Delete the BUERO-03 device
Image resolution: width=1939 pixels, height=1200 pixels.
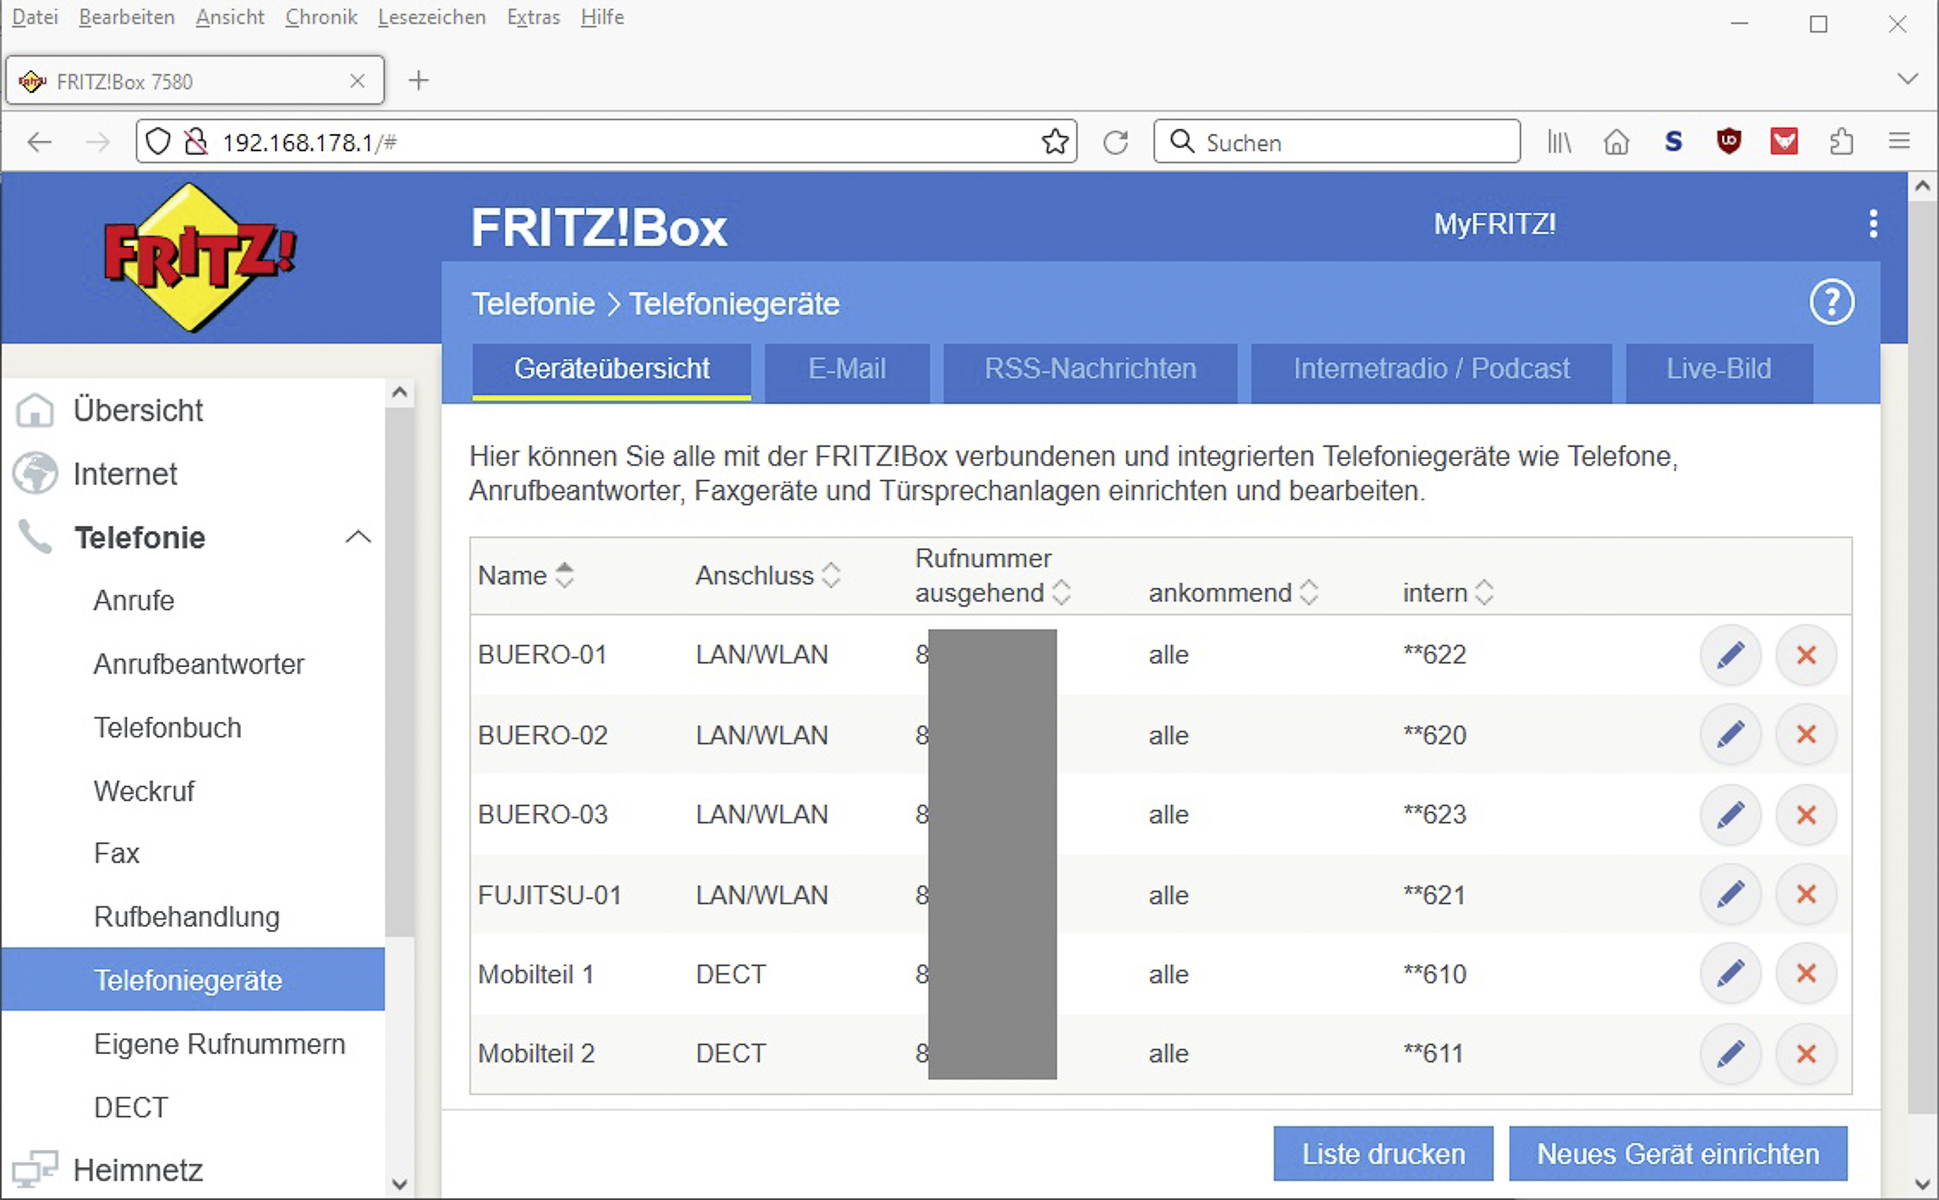(x=1806, y=814)
